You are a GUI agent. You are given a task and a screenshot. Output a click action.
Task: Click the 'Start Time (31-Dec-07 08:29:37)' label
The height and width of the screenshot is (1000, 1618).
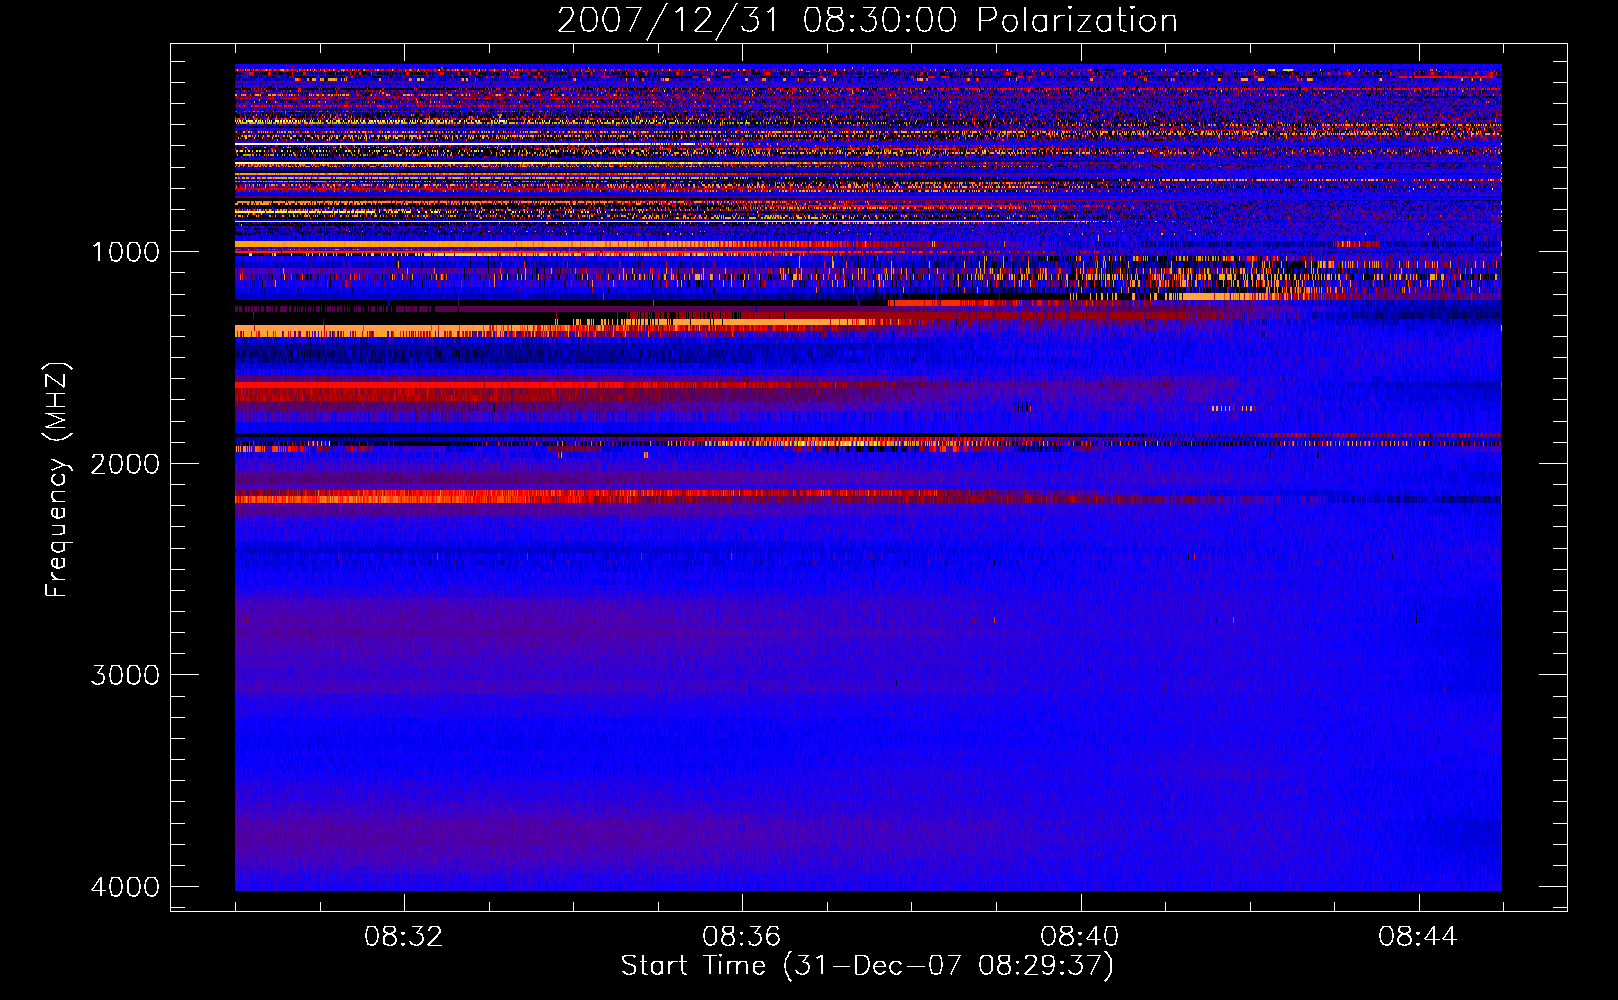[x=867, y=966]
